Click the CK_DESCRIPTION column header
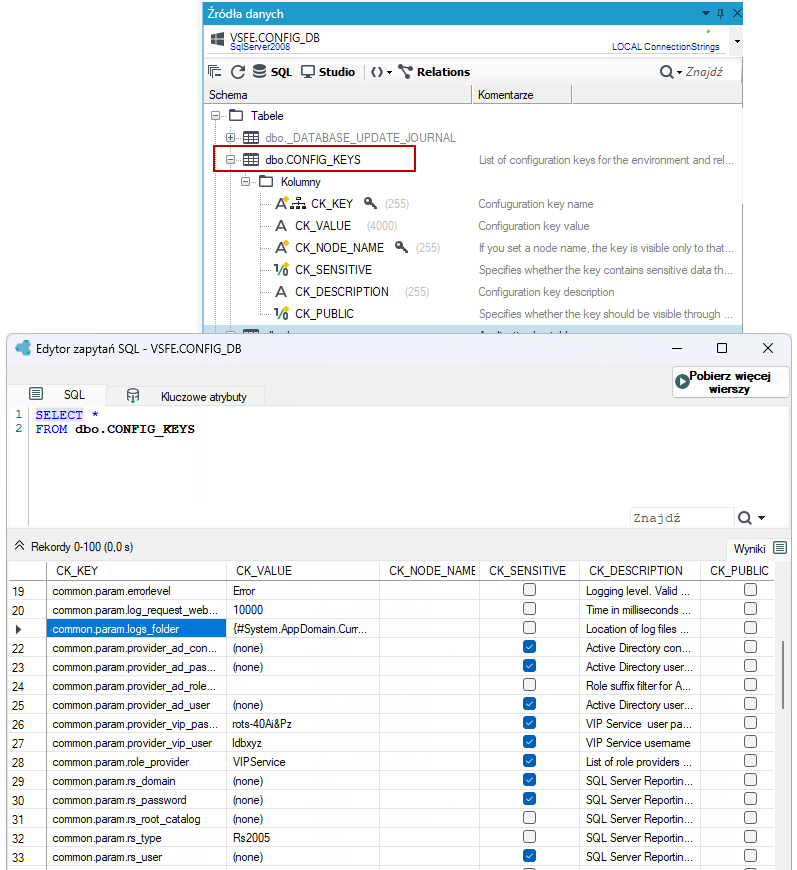This screenshot has width=797, height=870. click(x=640, y=571)
